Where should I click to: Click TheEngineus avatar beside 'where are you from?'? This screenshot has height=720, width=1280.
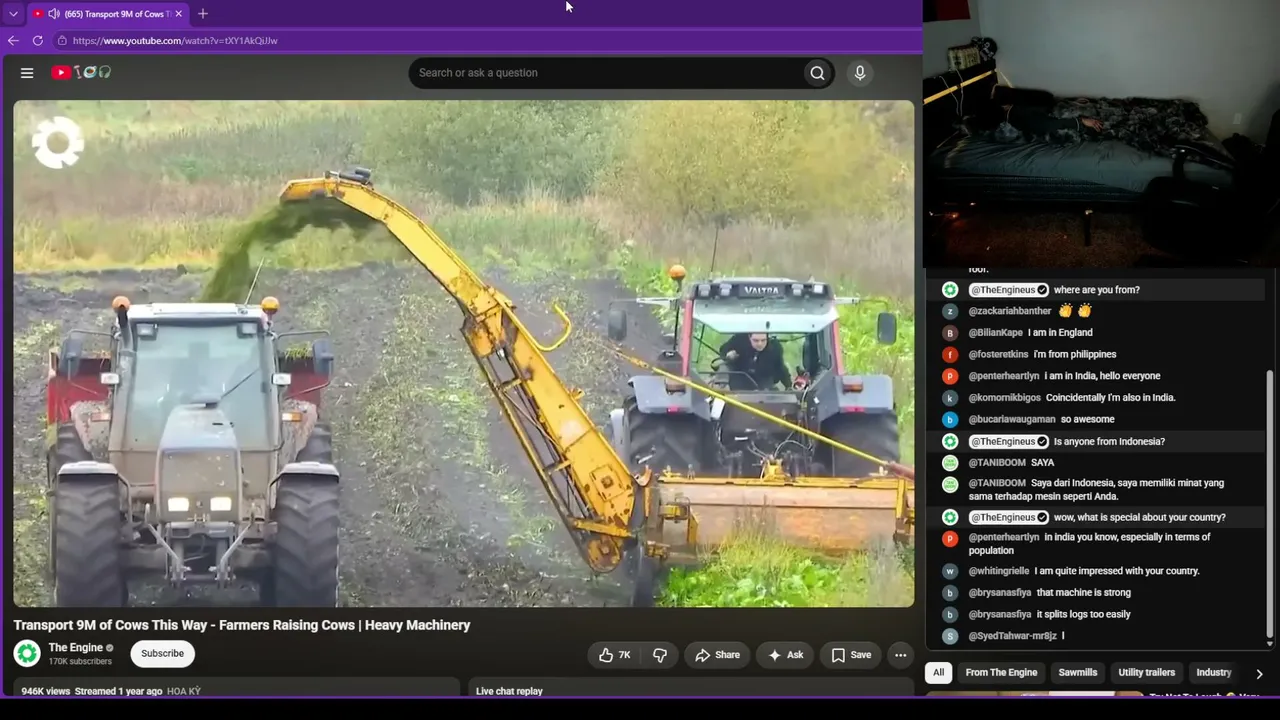click(950, 290)
